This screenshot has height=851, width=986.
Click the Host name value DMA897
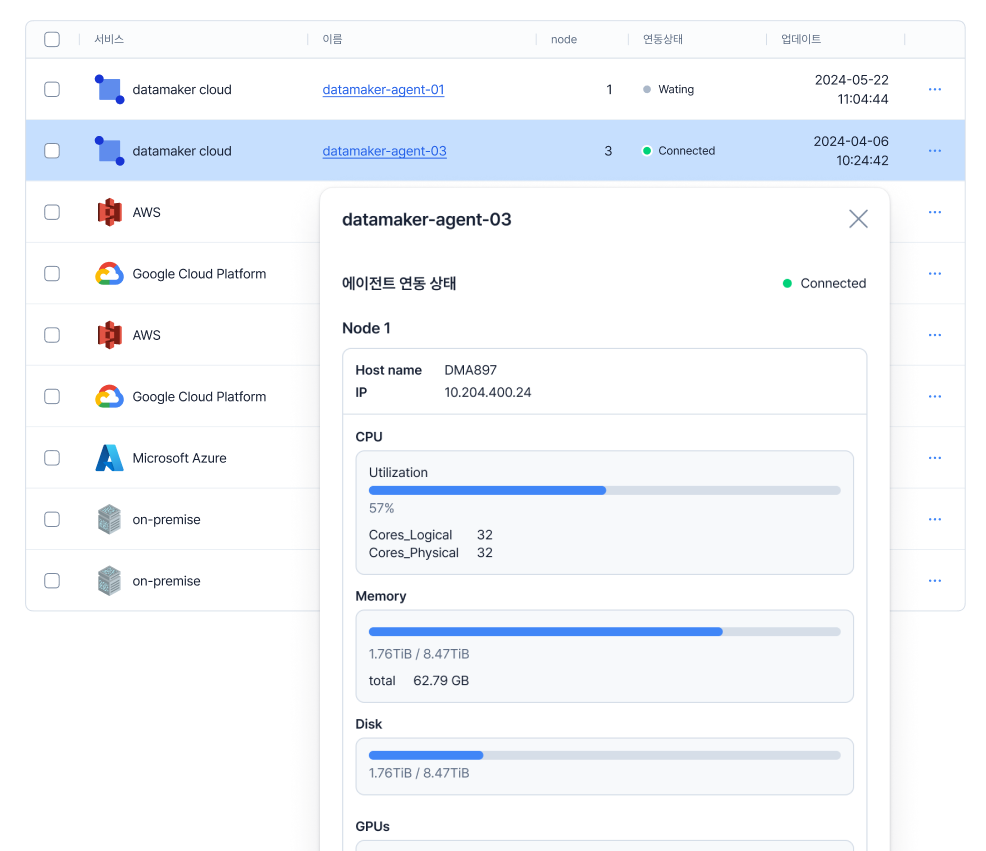(470, 370)
